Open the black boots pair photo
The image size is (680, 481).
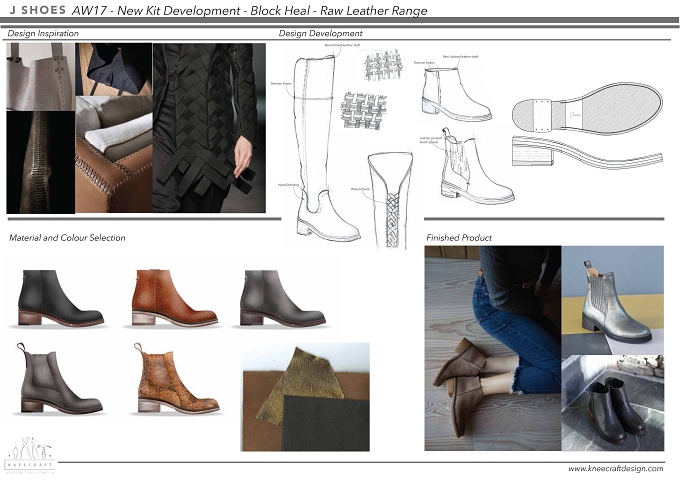[613, 403]
